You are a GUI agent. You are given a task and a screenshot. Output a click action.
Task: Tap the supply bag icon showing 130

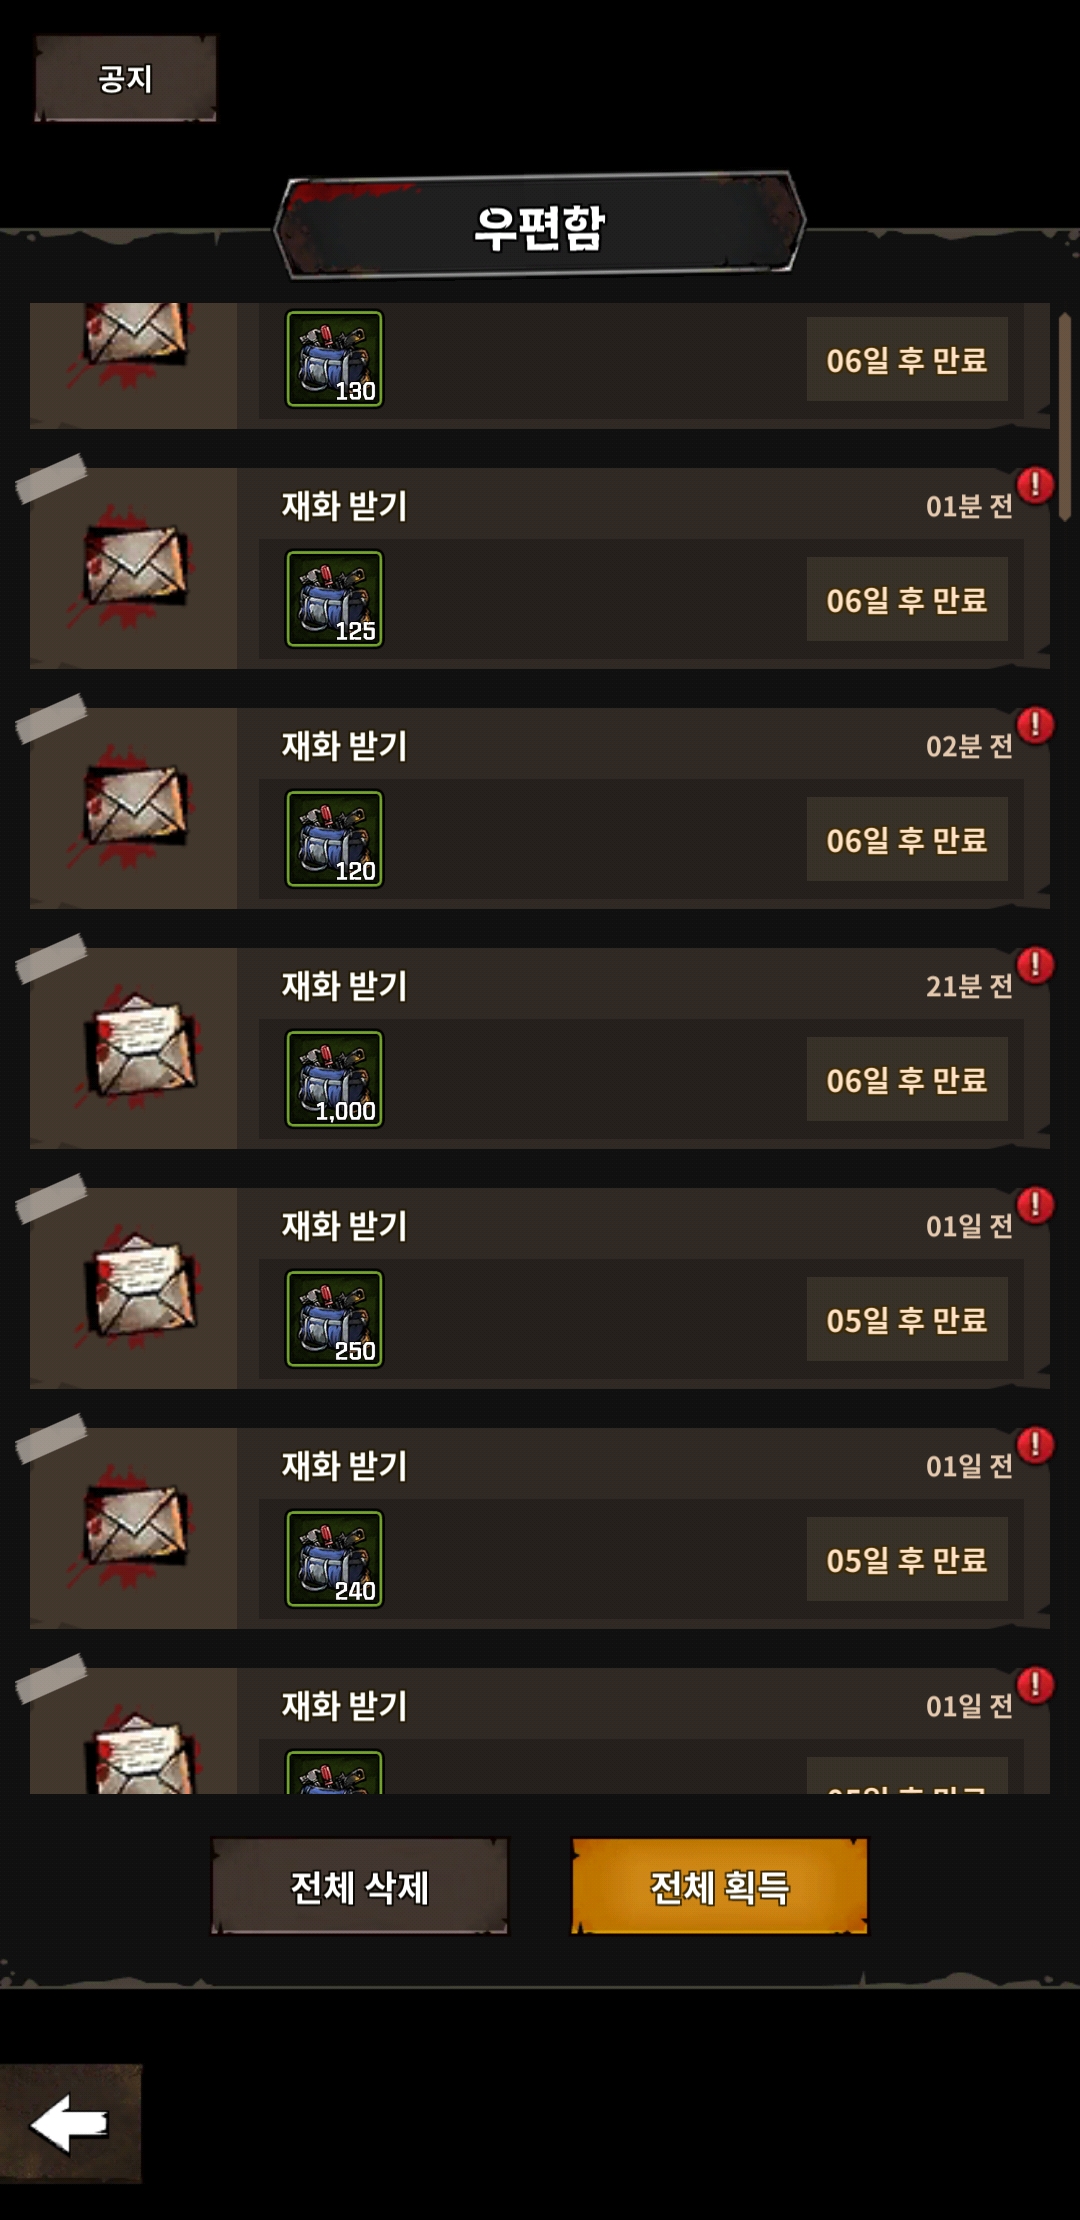pyautogui.click(x=335, y=359)
